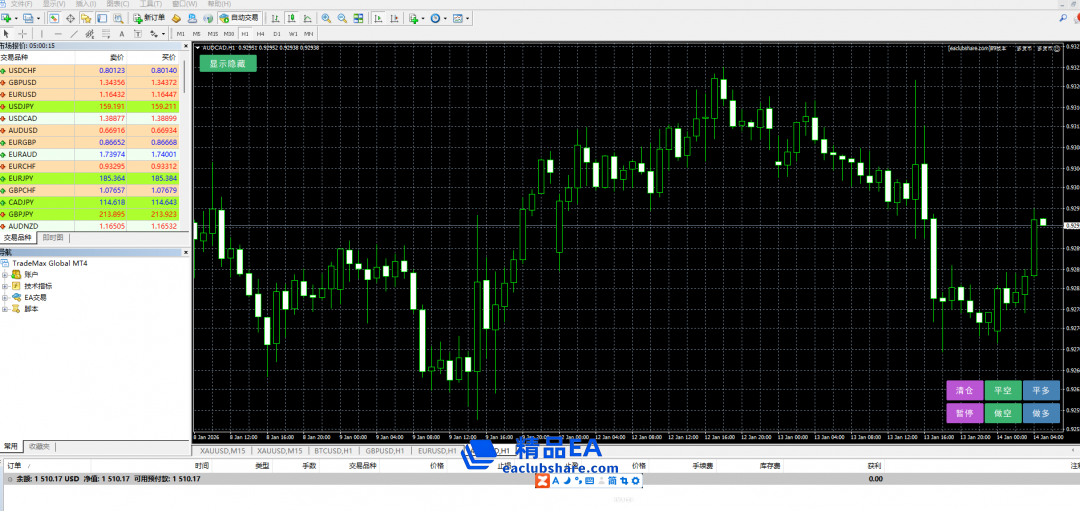Toggle the auto scroll chart icon

(x=378, y=18)
